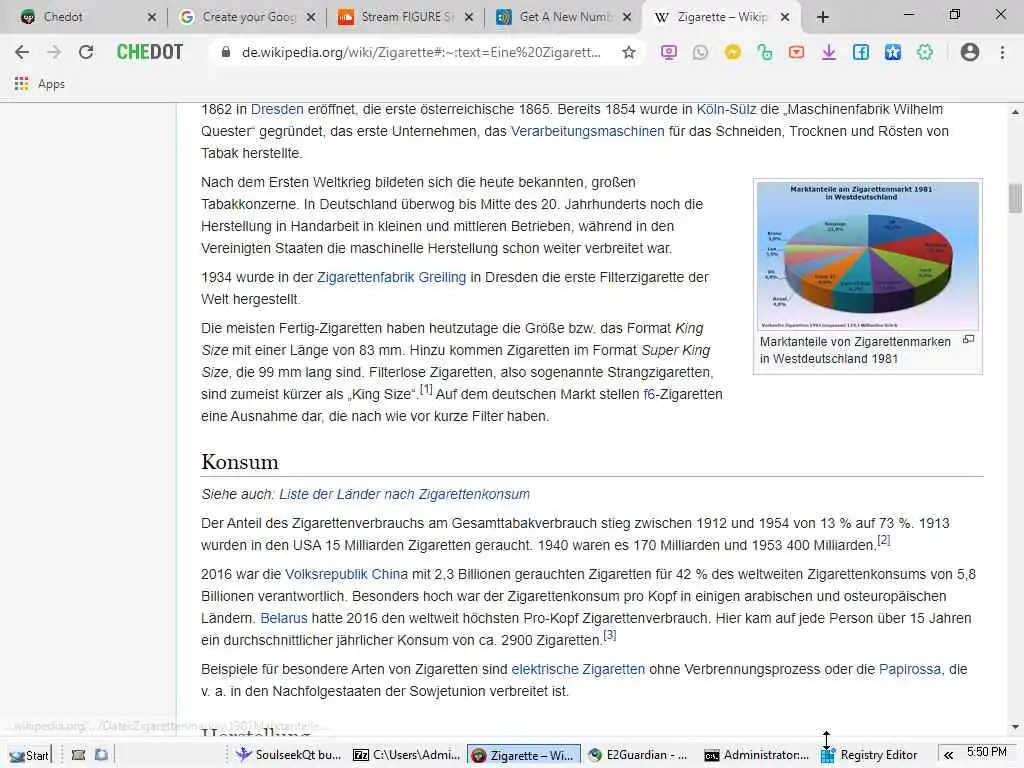Open the yellow messenger extension icon

tap(732, 52)
